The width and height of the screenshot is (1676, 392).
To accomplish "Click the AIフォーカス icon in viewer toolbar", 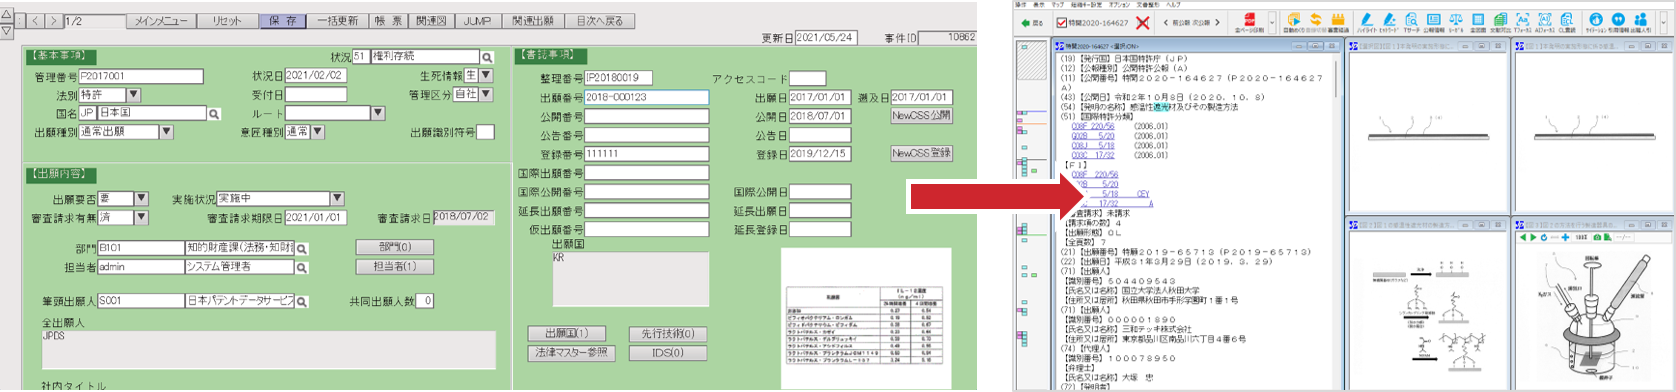I will pos(1545,22).
